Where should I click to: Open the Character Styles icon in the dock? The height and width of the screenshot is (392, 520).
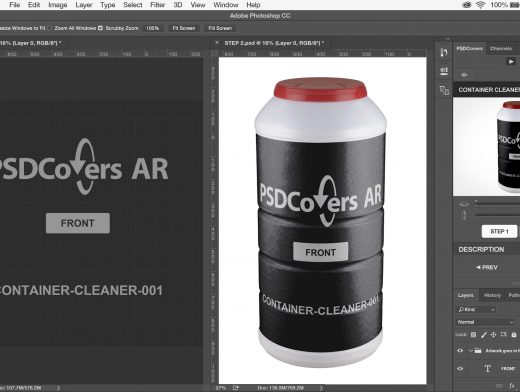pos(444,90)
